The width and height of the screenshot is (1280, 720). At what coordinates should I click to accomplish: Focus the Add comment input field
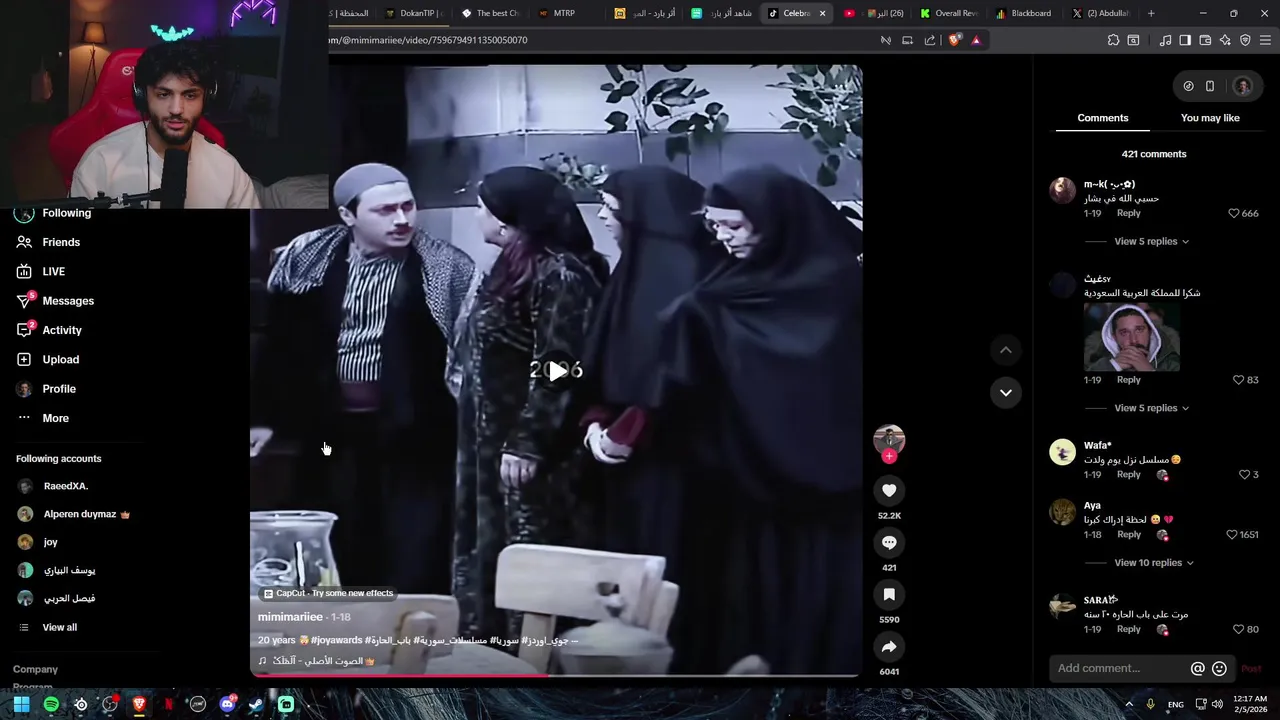point(1118,668)
